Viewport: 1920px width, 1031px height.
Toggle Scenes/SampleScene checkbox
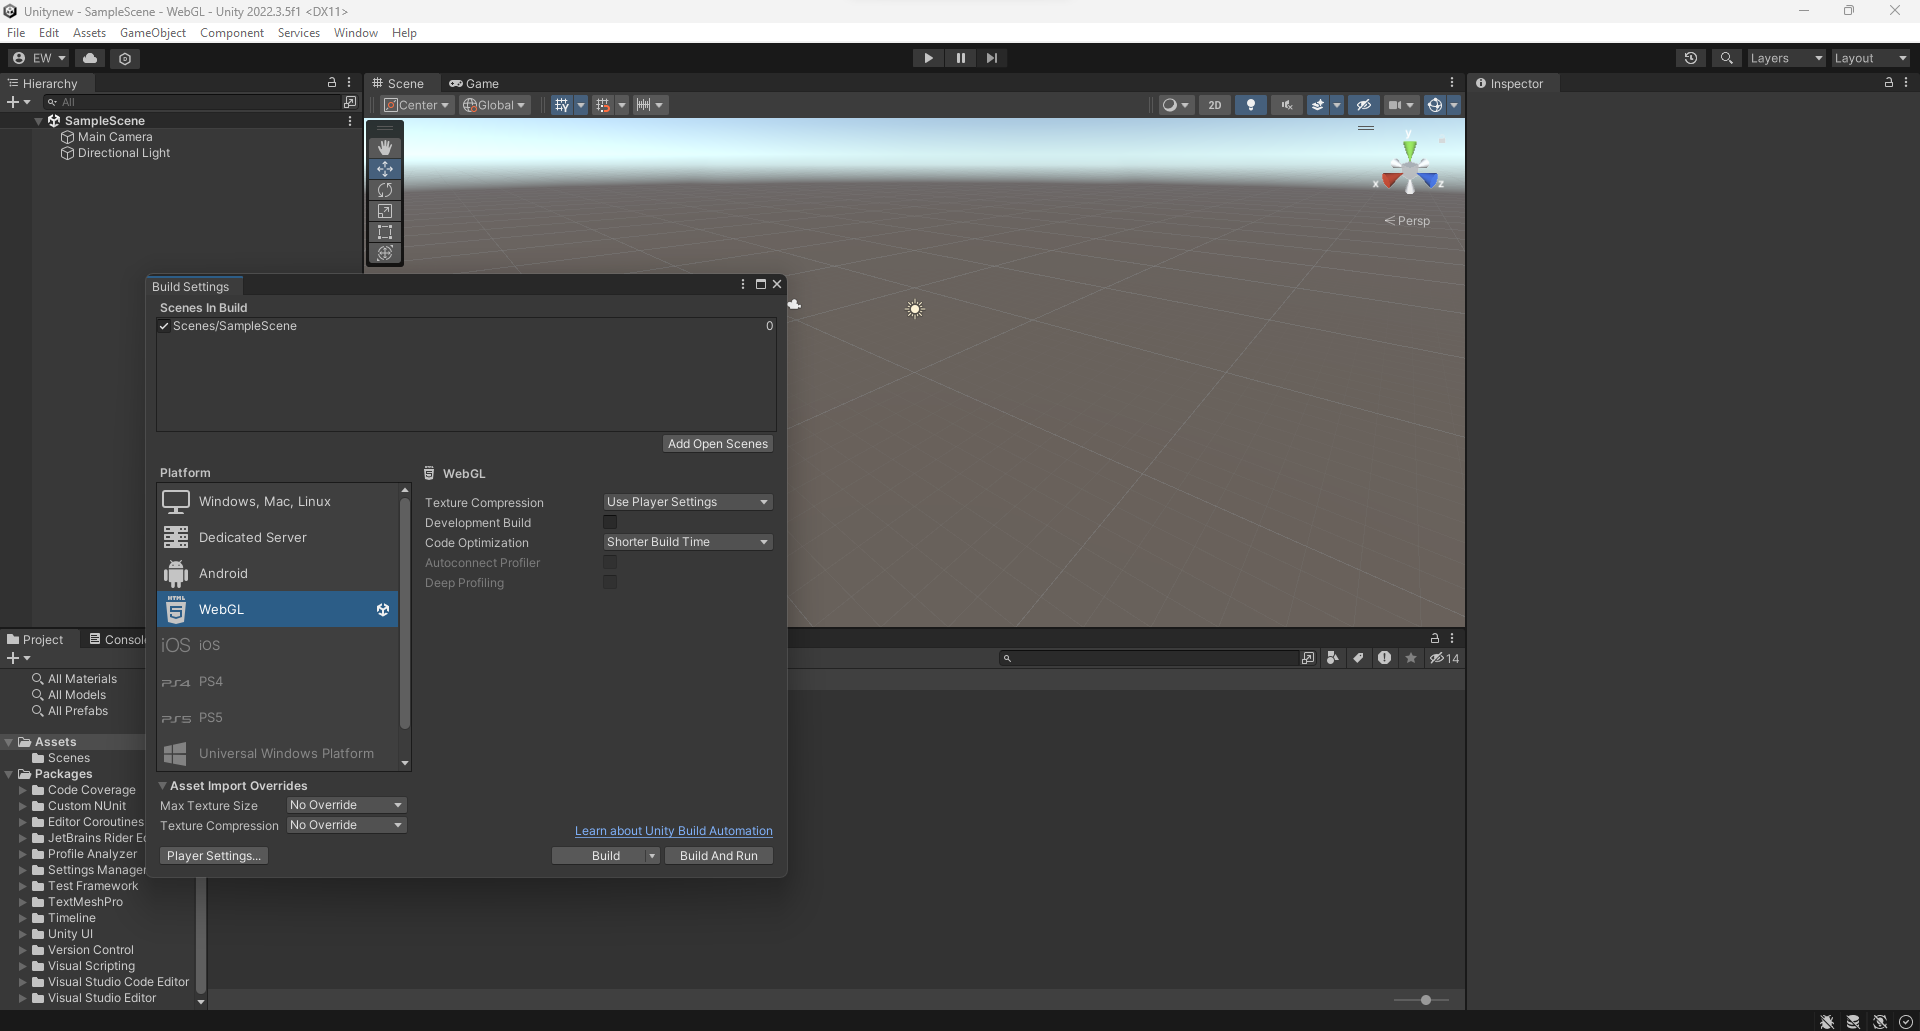click(x=164, y=326)
